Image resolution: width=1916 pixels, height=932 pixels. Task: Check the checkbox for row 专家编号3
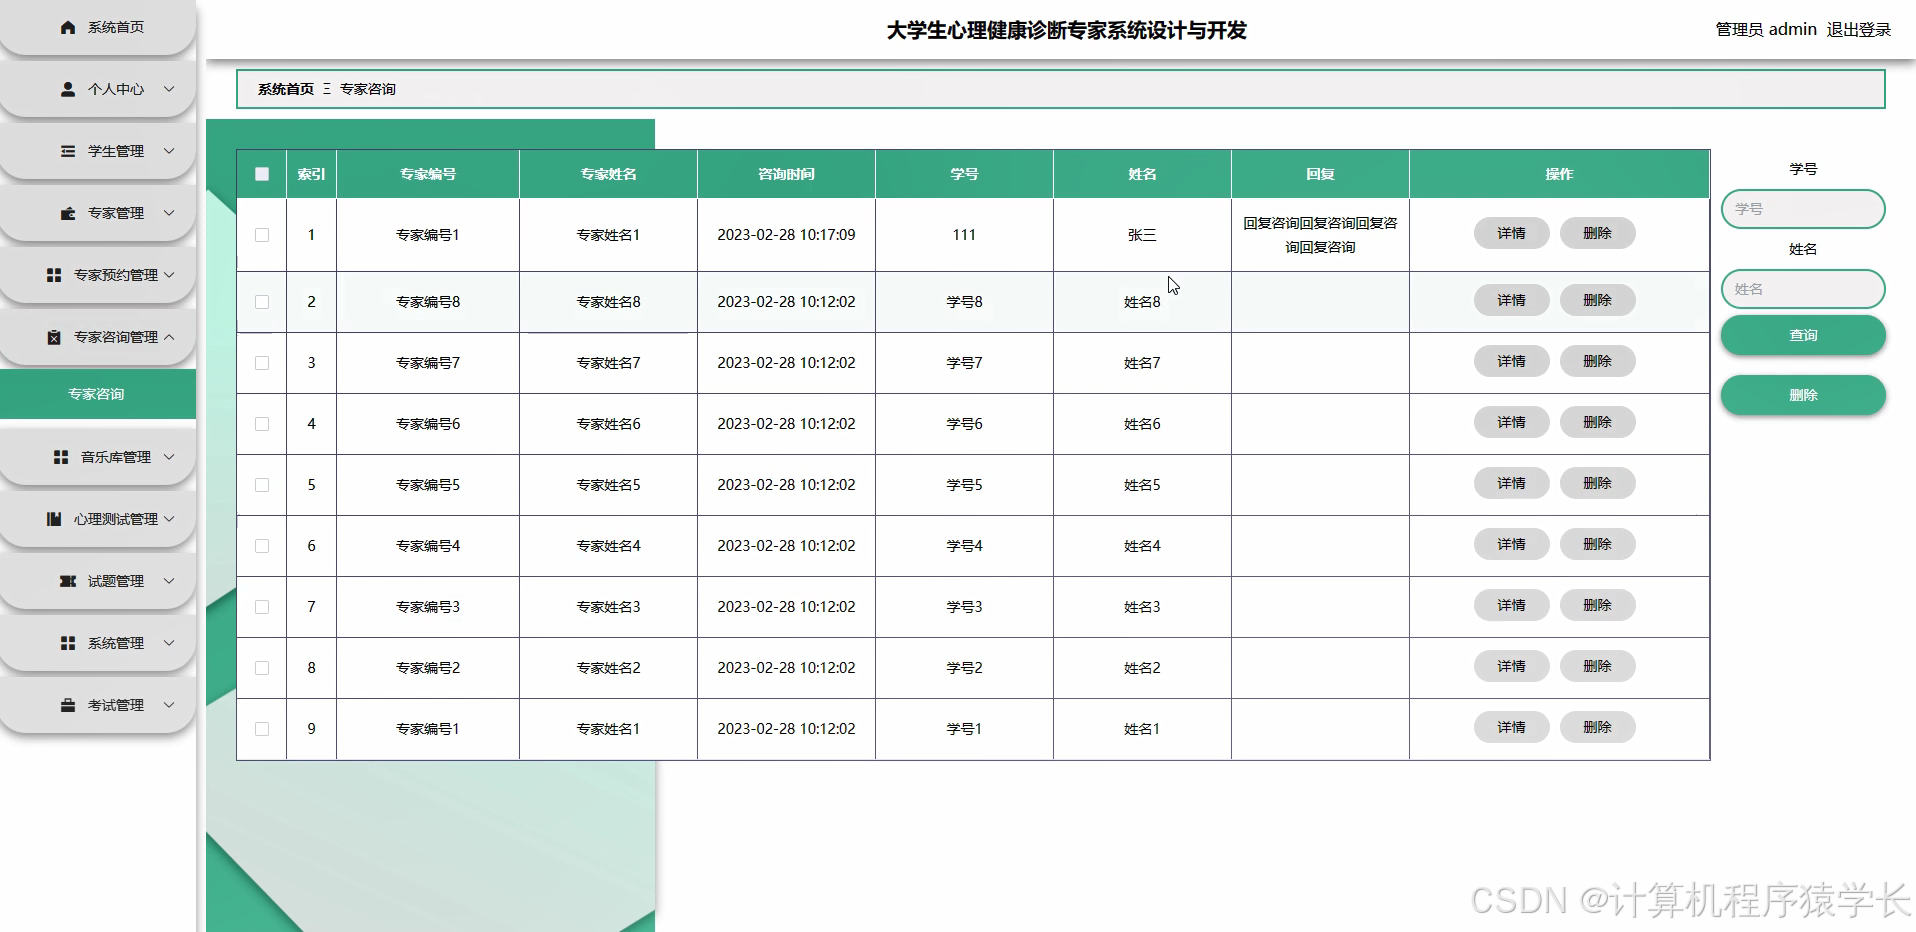pyautogui.click(x=262, y=607)
